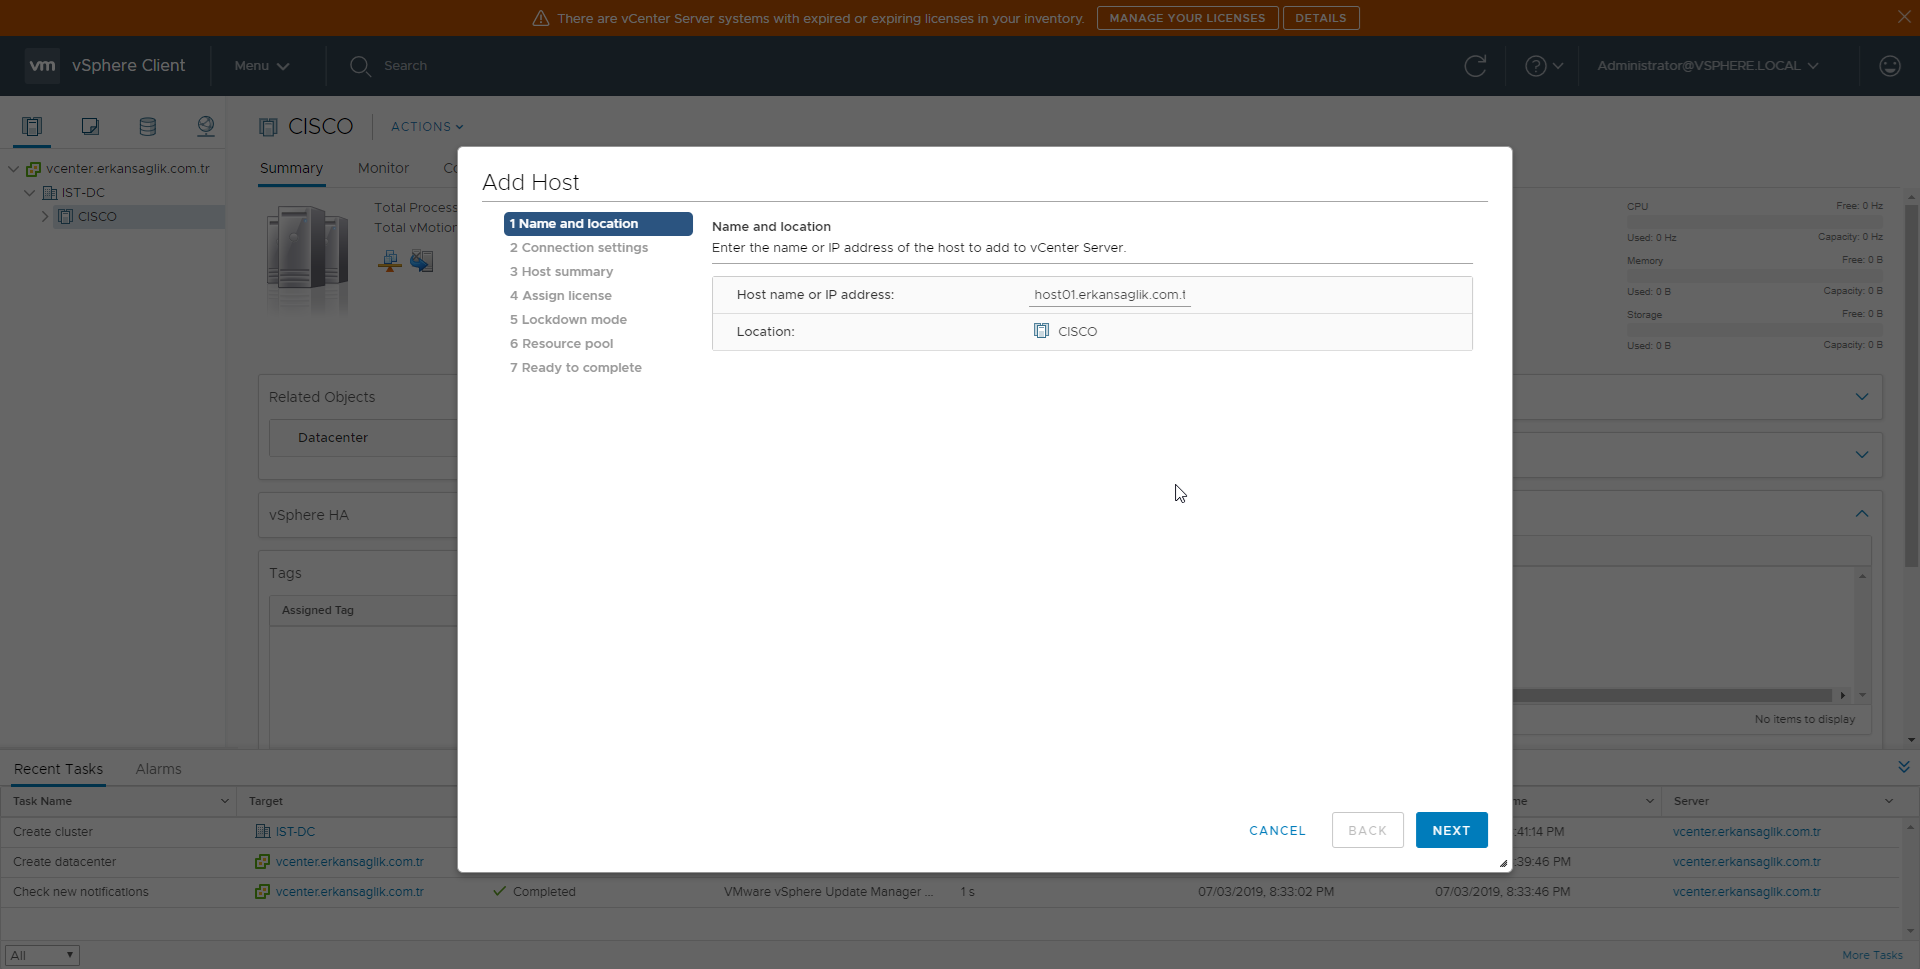Open the Administrator@VSPHERE.LOCAL user menu
Screen dimensions: 1920x969
1708,66
